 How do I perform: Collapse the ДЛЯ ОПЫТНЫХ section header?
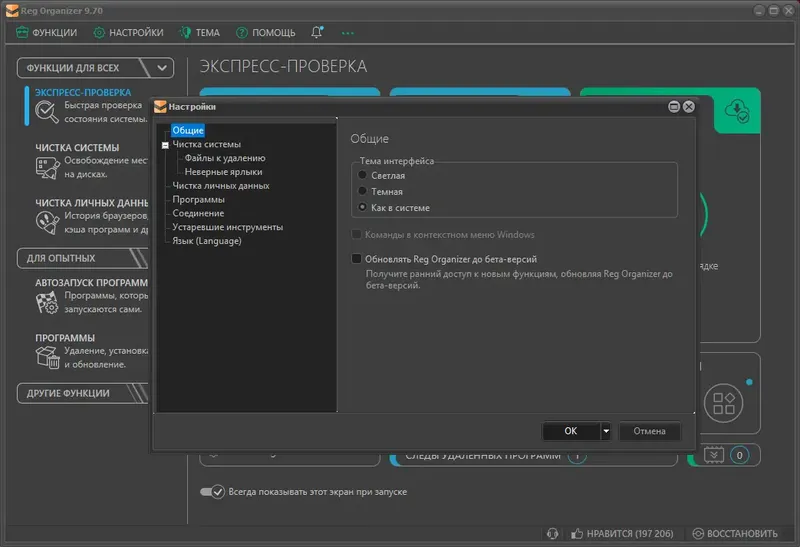tap(83, 258)
